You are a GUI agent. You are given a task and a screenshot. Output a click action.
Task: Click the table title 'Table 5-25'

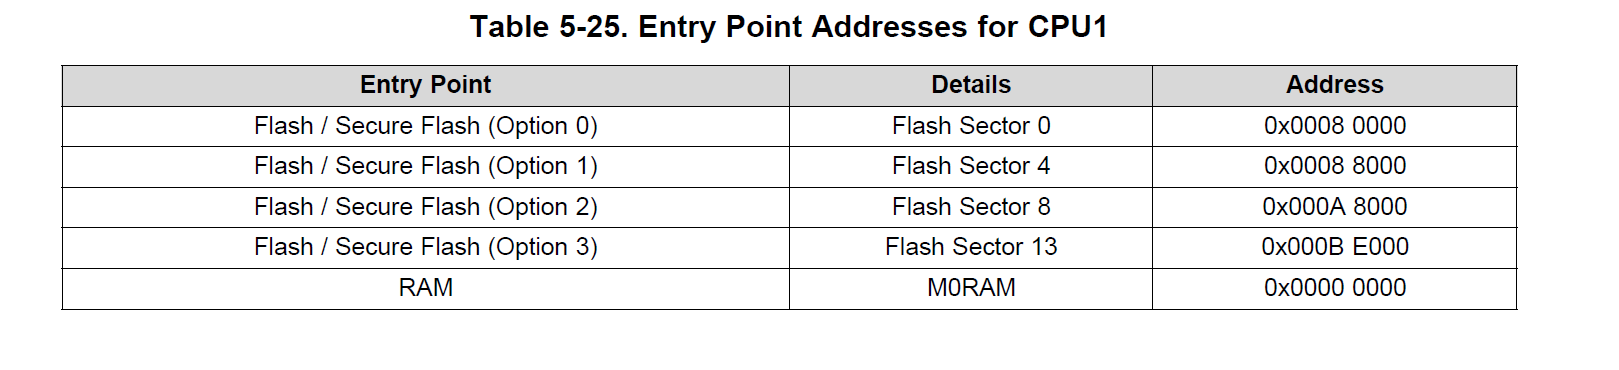pyautogui.click(x=549, y=26)
